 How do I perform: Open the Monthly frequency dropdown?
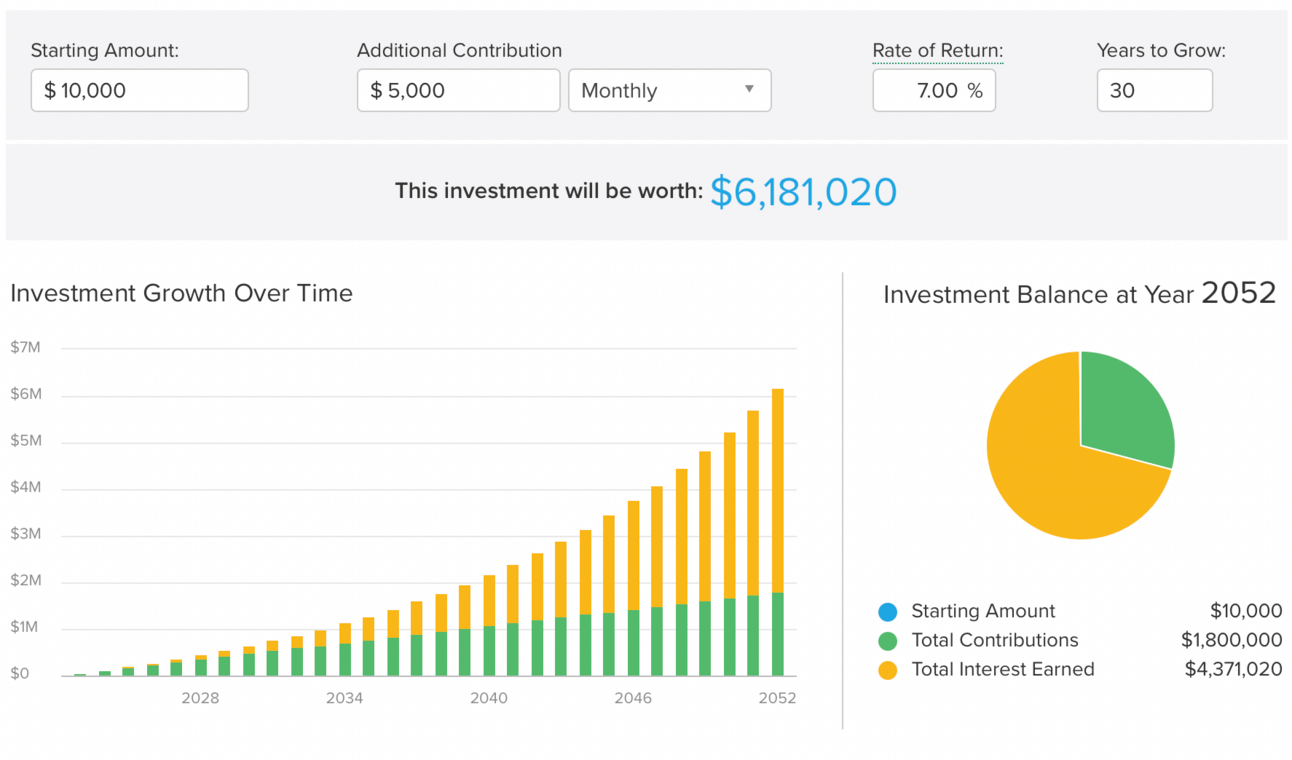pyautogui.click(x=669, y=91)
